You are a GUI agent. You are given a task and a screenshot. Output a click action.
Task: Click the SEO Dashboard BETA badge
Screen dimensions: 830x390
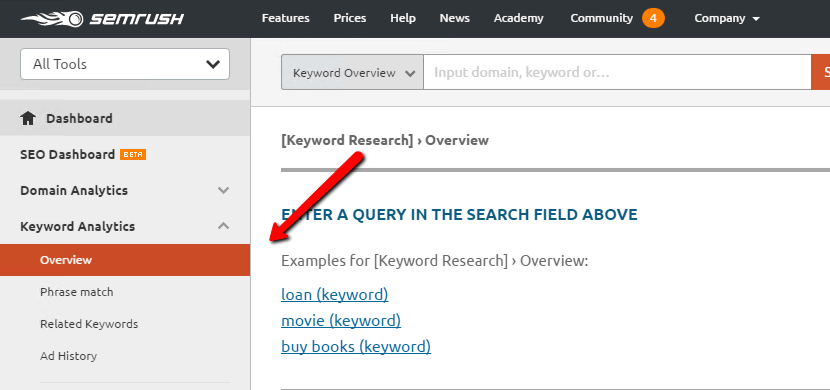(x=133, y=155)
